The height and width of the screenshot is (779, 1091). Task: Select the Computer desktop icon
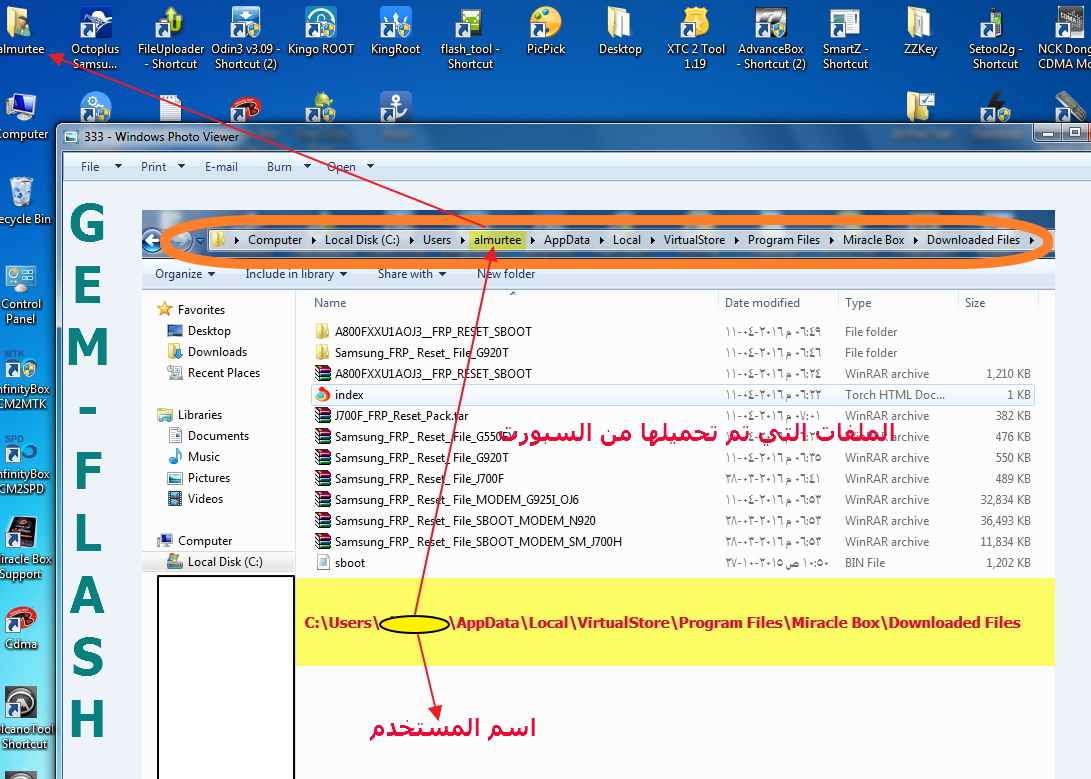click(21, 115)
